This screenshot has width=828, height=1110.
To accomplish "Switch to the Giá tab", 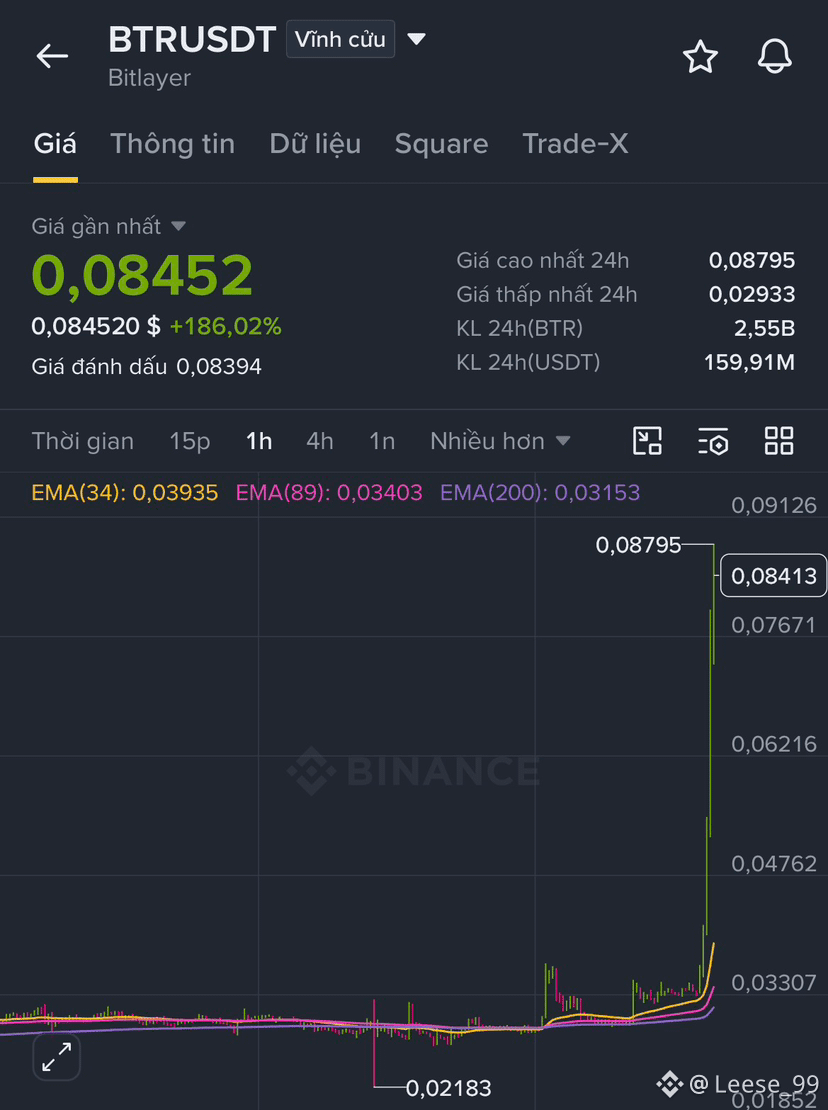I will [55, 144].
